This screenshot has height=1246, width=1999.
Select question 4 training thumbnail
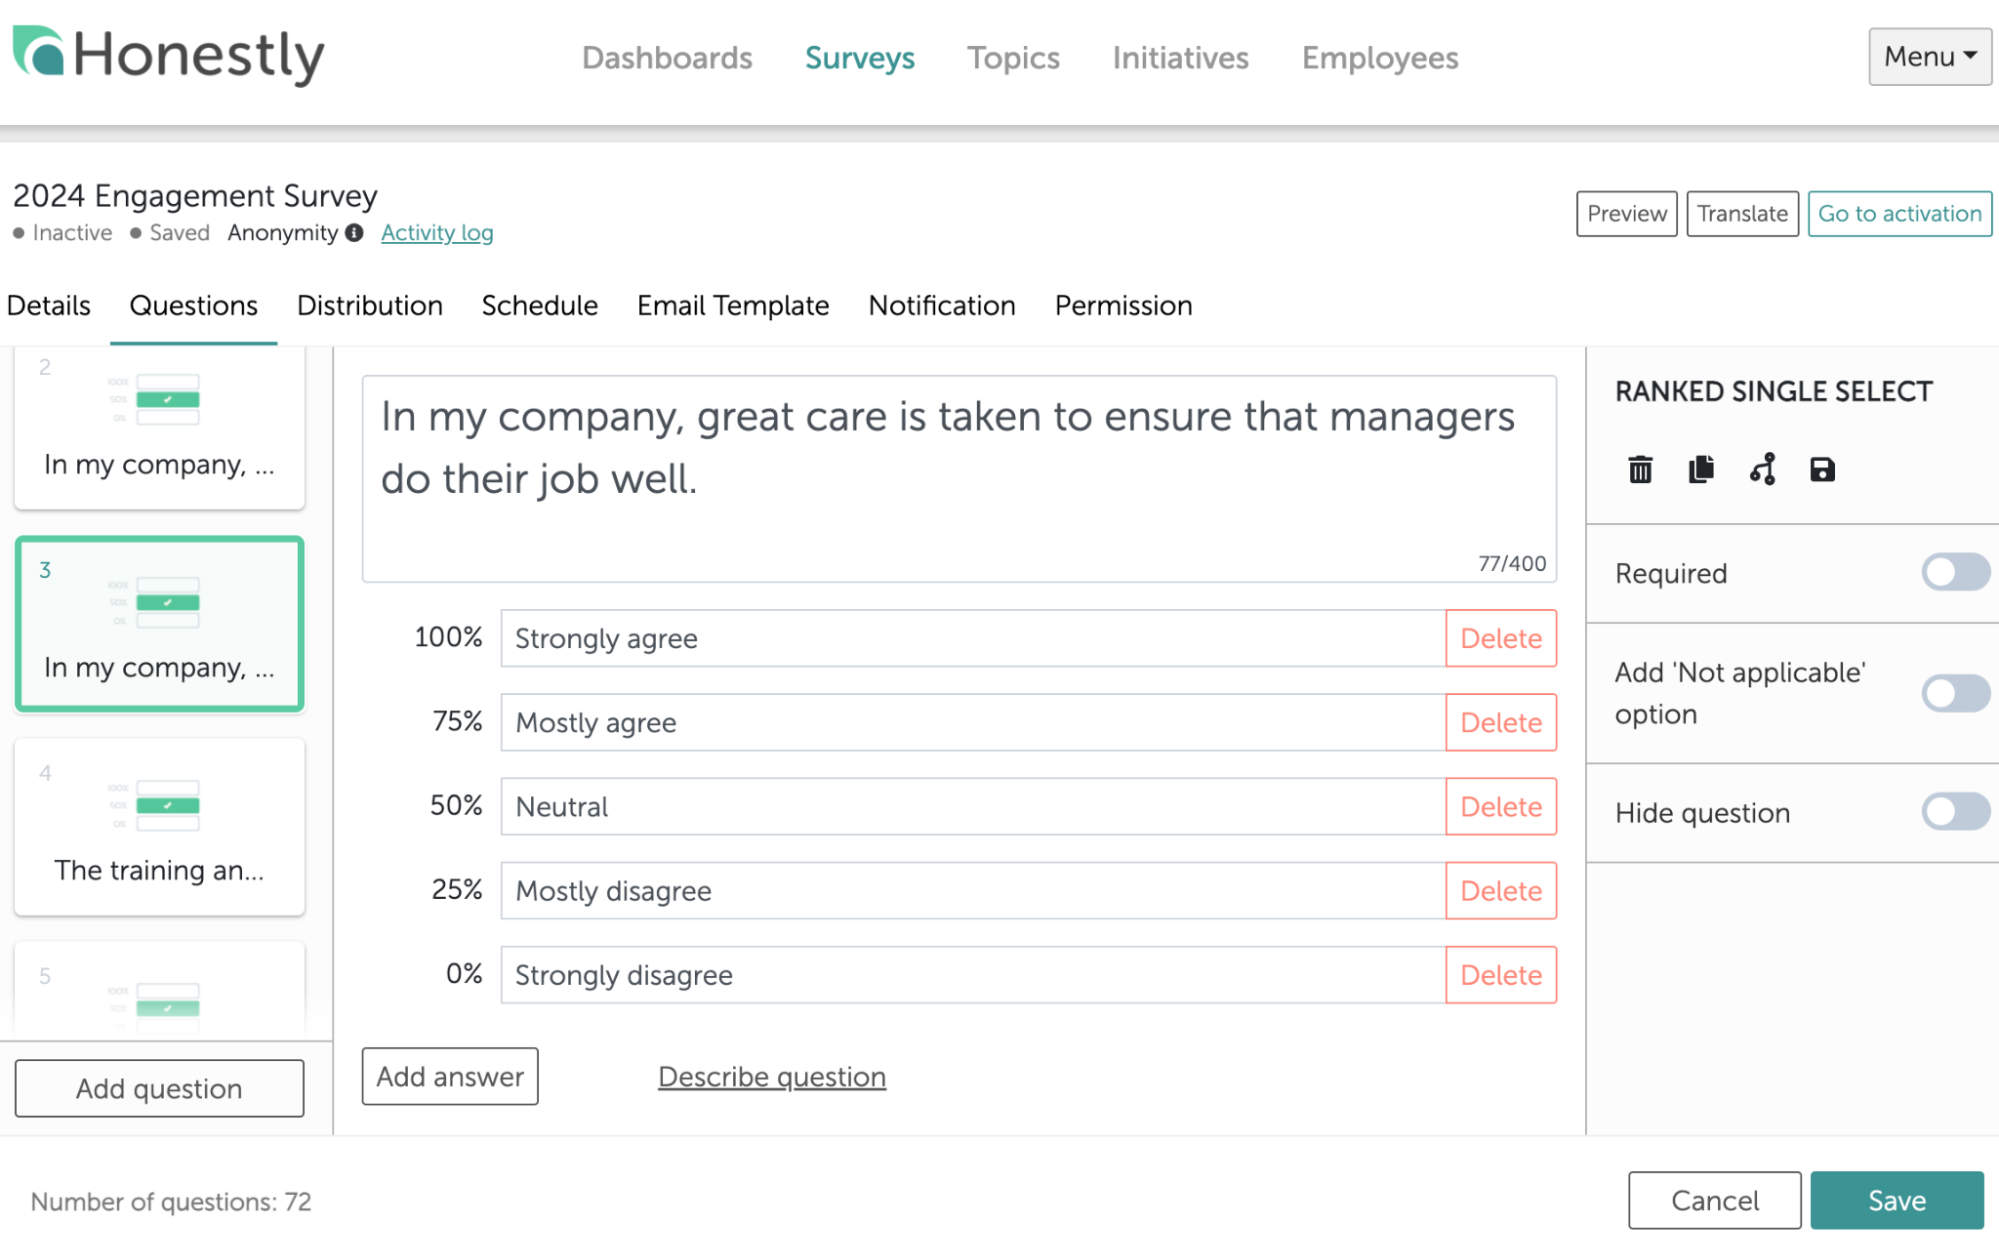(x=159, y=826)
